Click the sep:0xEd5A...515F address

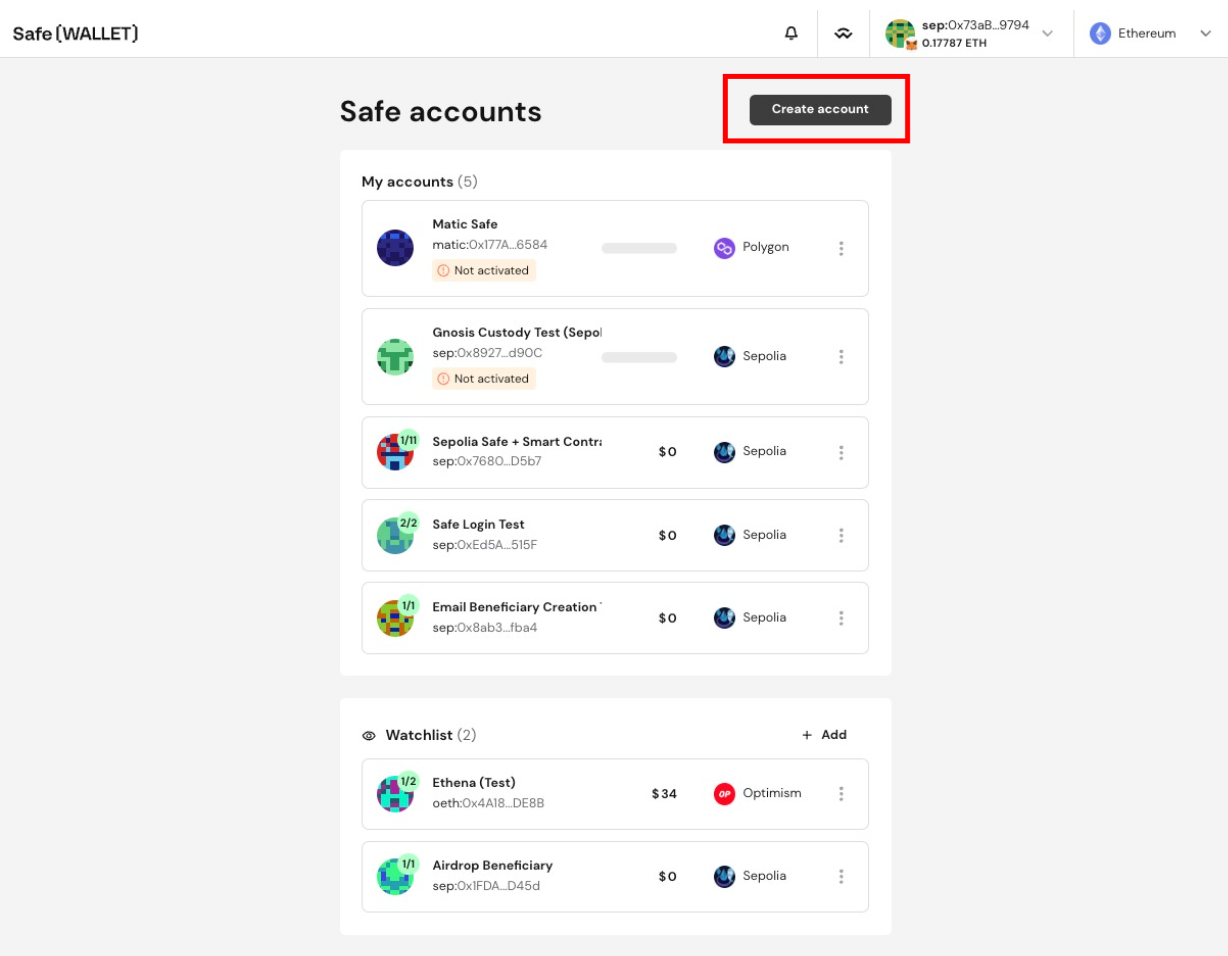tap(485, 545)
